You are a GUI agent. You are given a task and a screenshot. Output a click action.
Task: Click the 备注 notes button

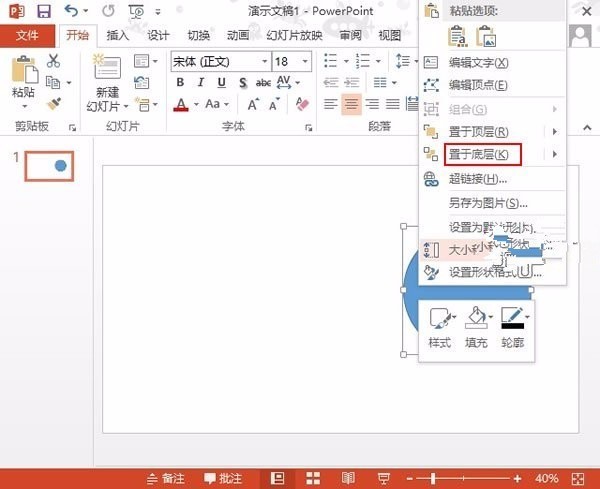pos(165,478)
